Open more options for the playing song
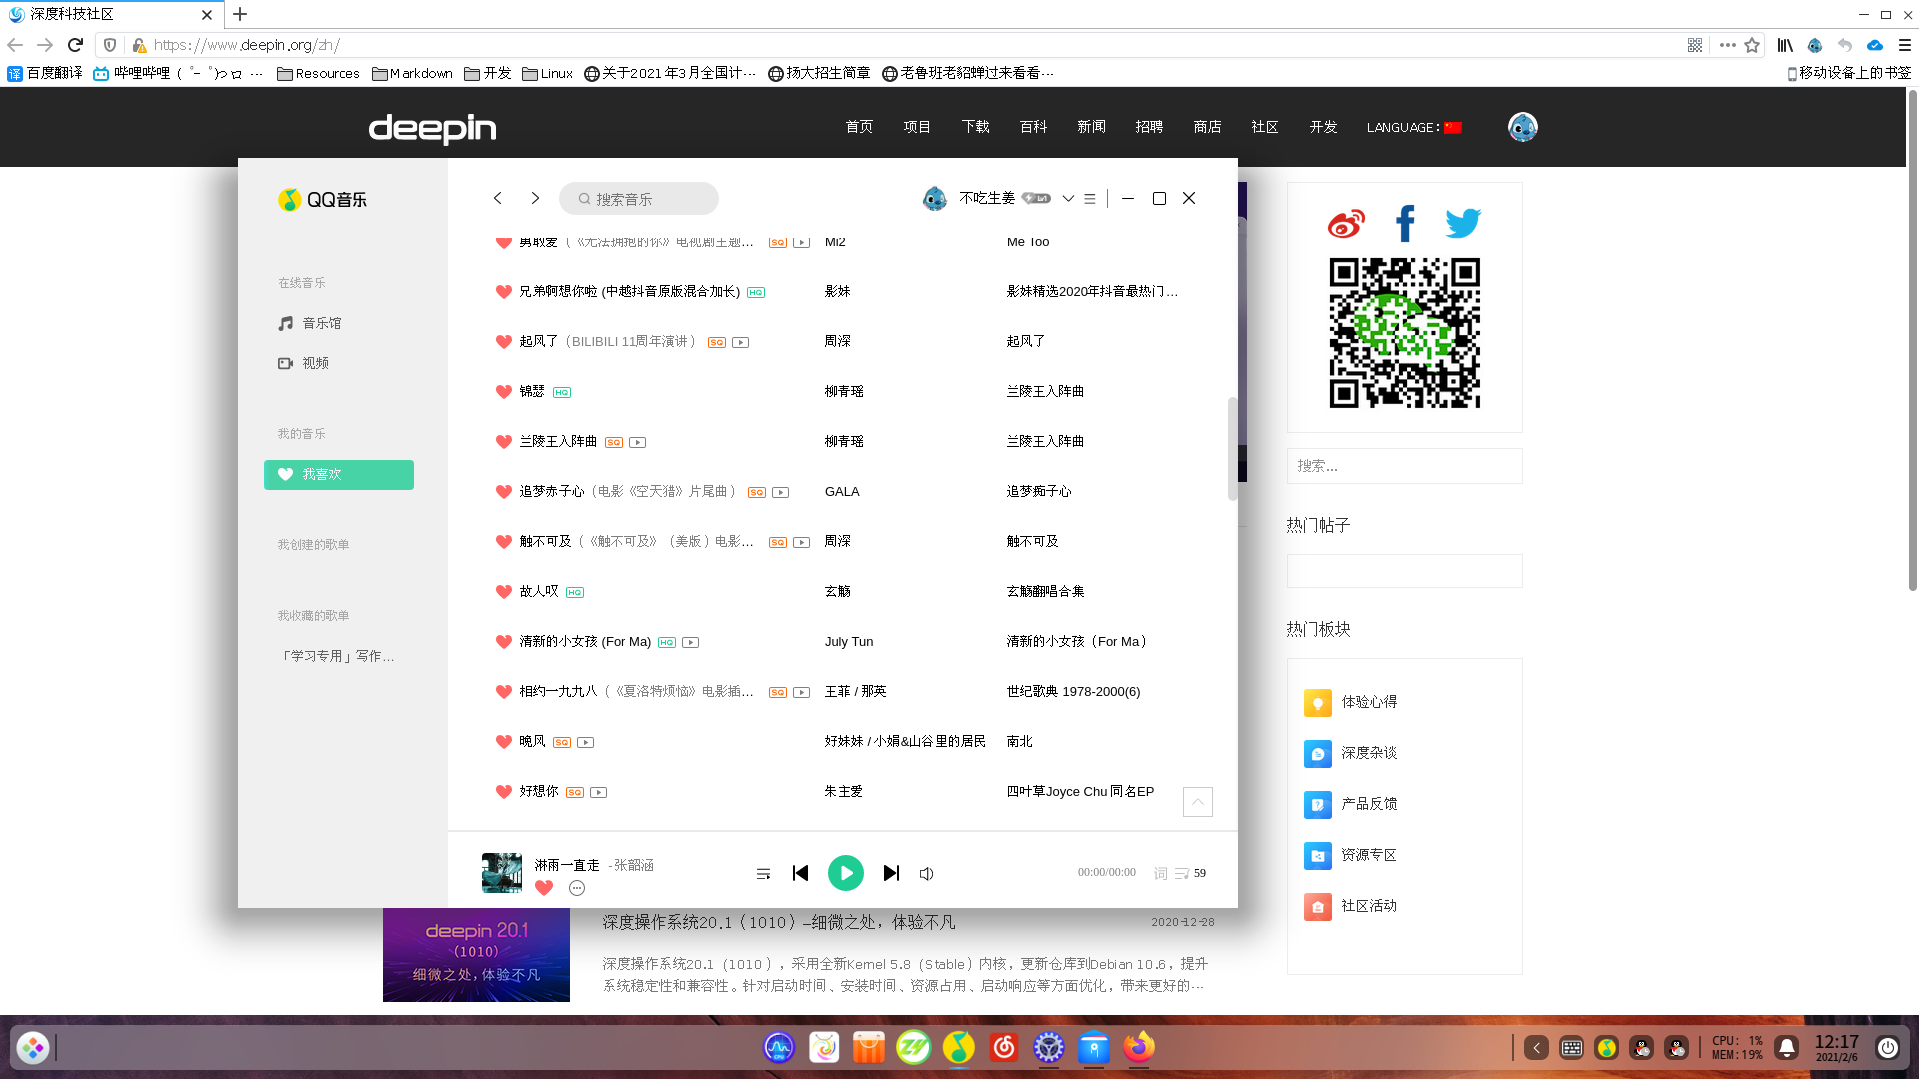 click(577, 888)
